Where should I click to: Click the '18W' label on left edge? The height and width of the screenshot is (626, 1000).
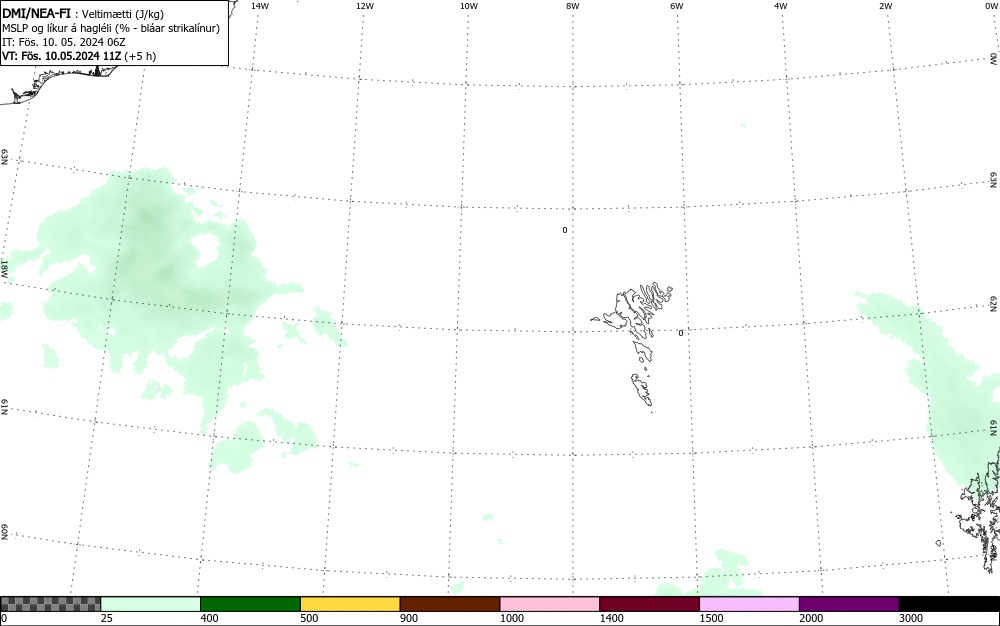4,270
